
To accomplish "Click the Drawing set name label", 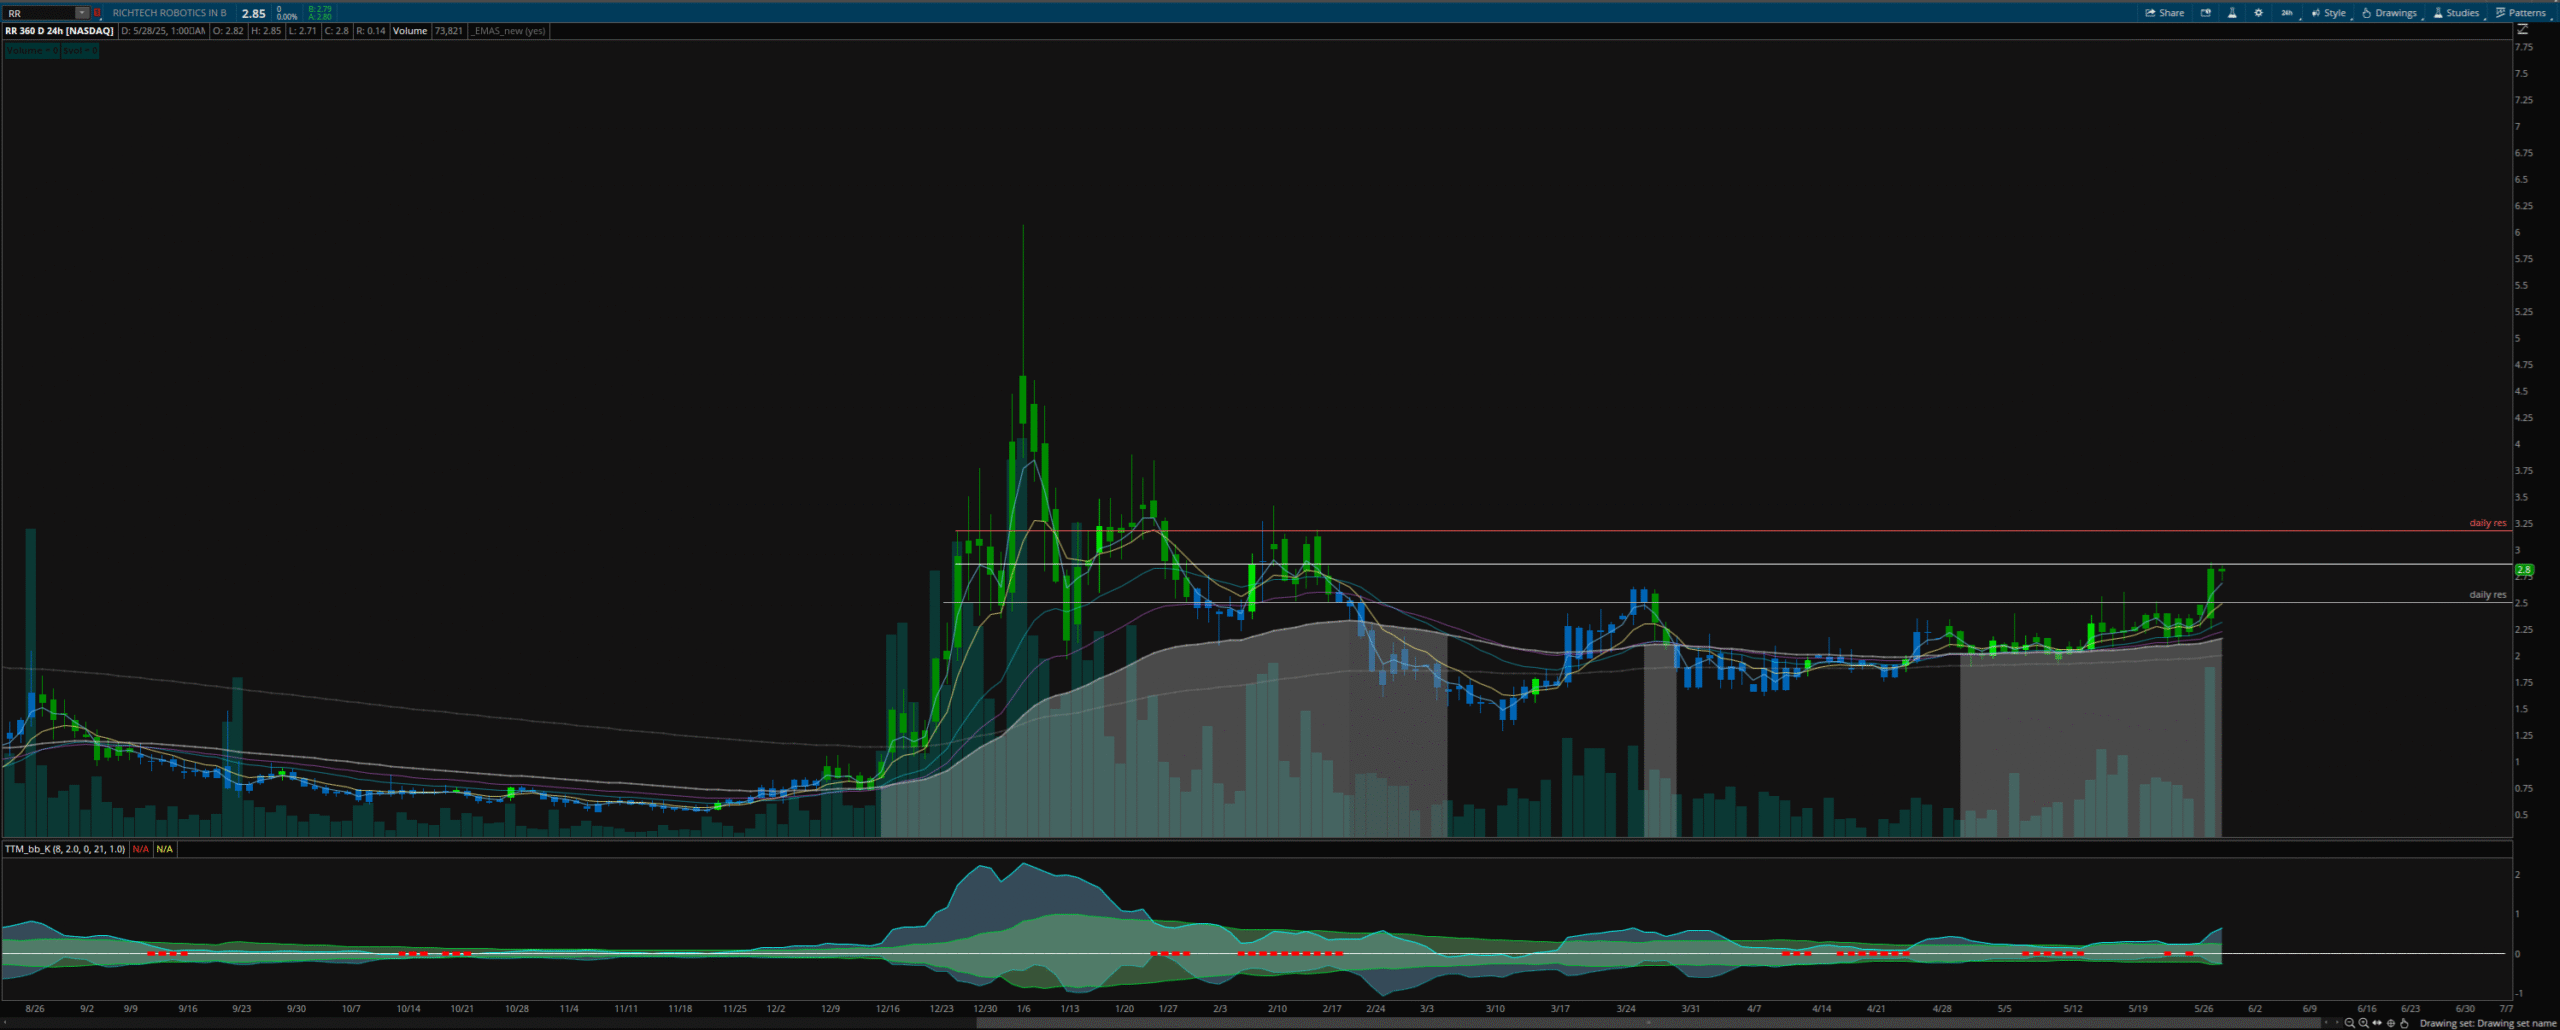I will click(x=2487, y=1023).
